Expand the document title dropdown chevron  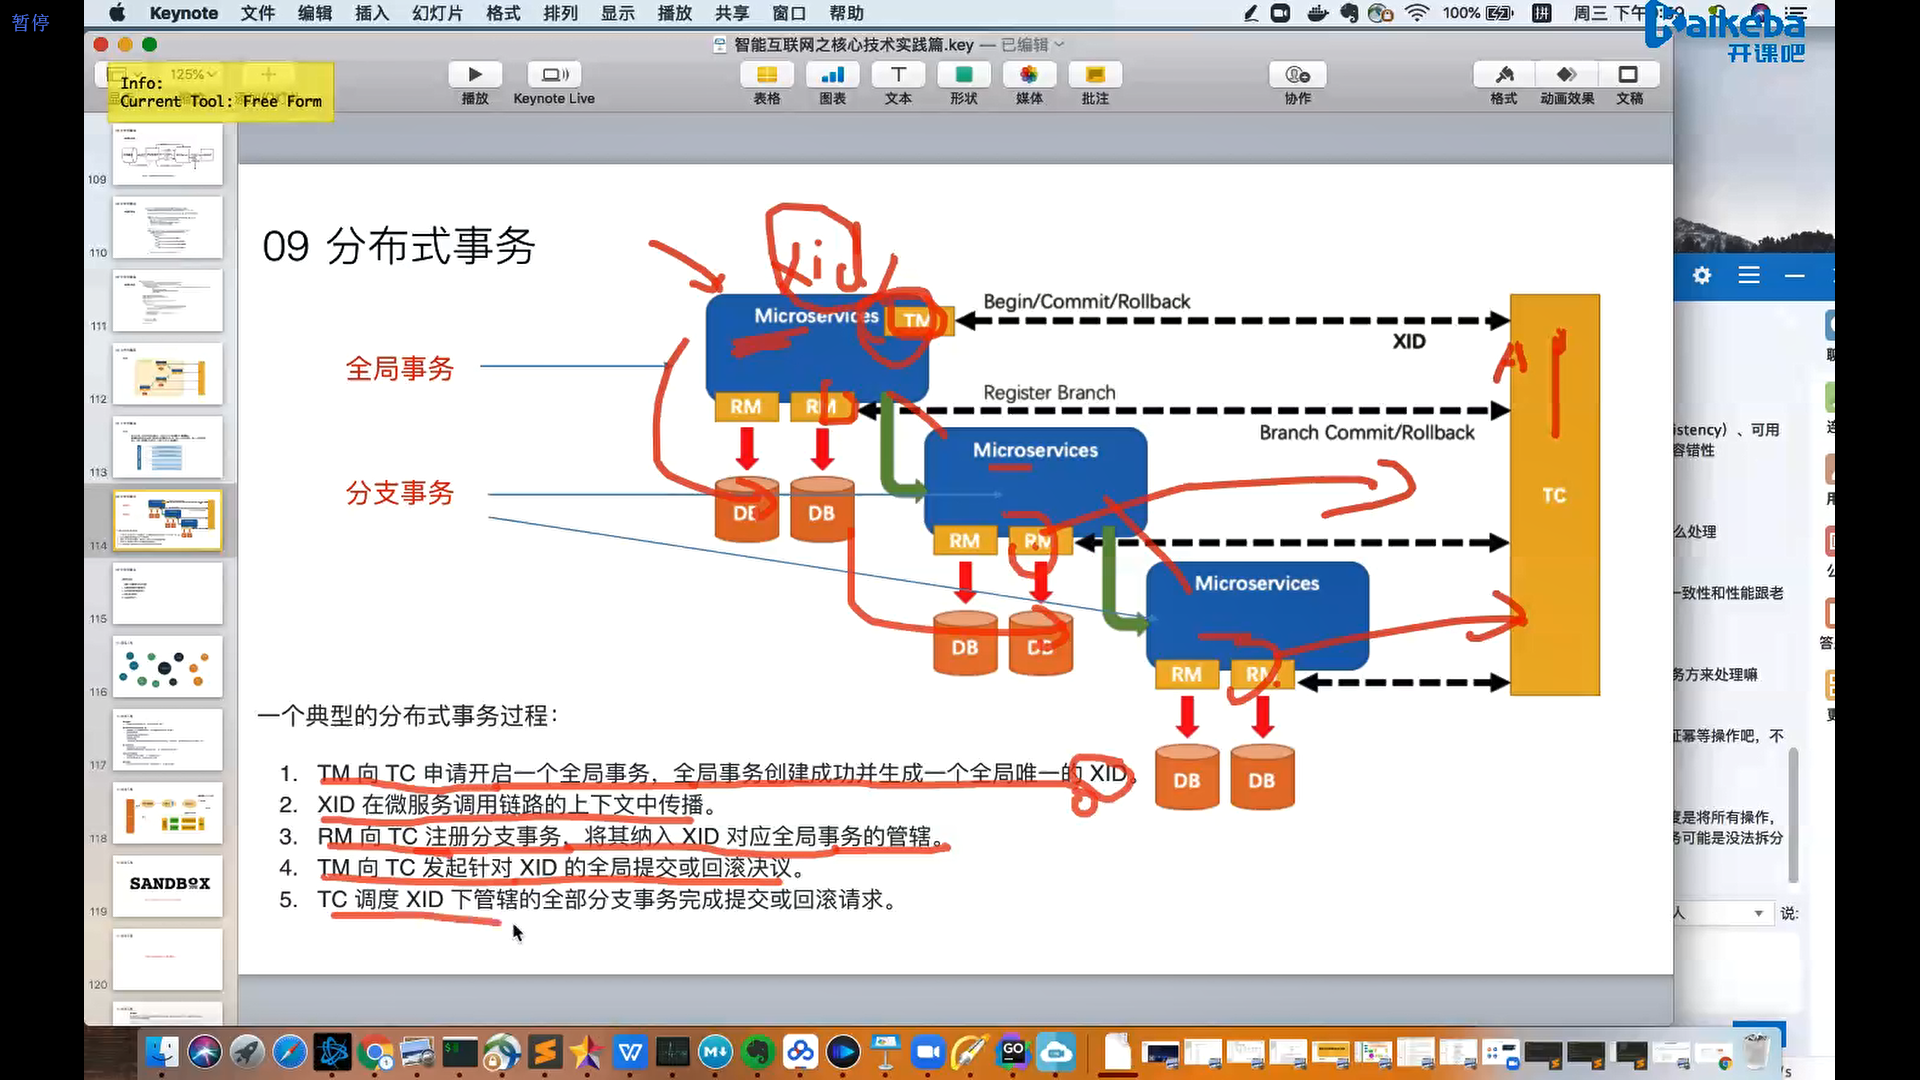(x=1060, y=45)
